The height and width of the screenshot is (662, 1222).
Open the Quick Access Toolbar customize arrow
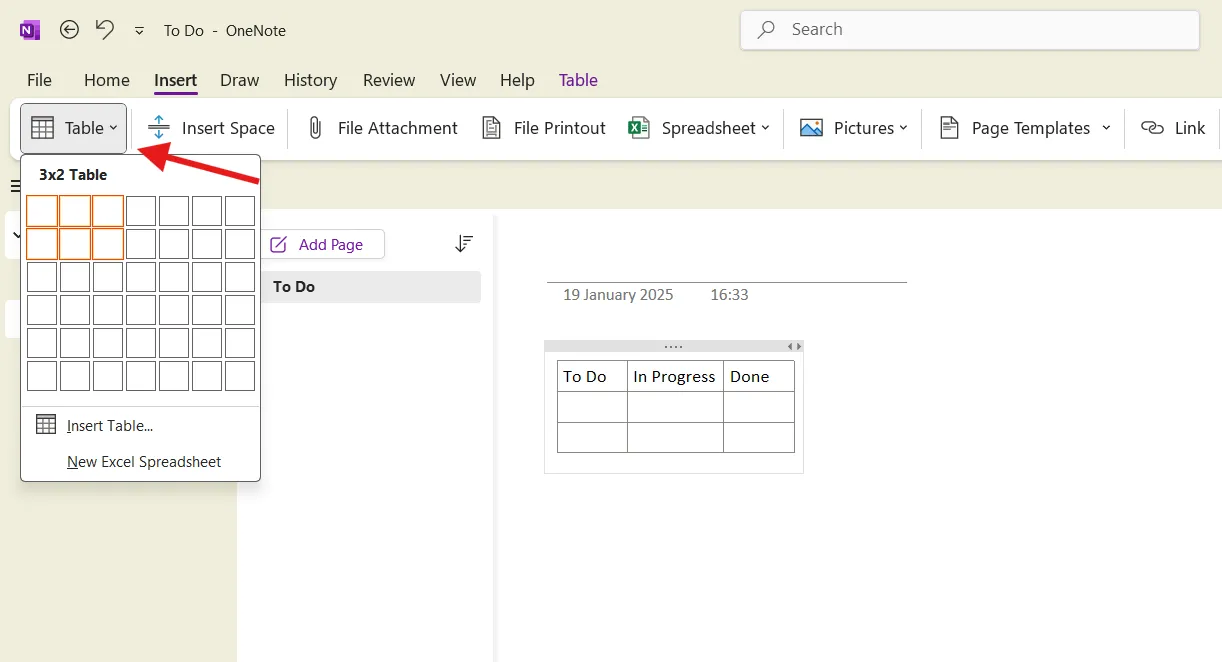139,31
